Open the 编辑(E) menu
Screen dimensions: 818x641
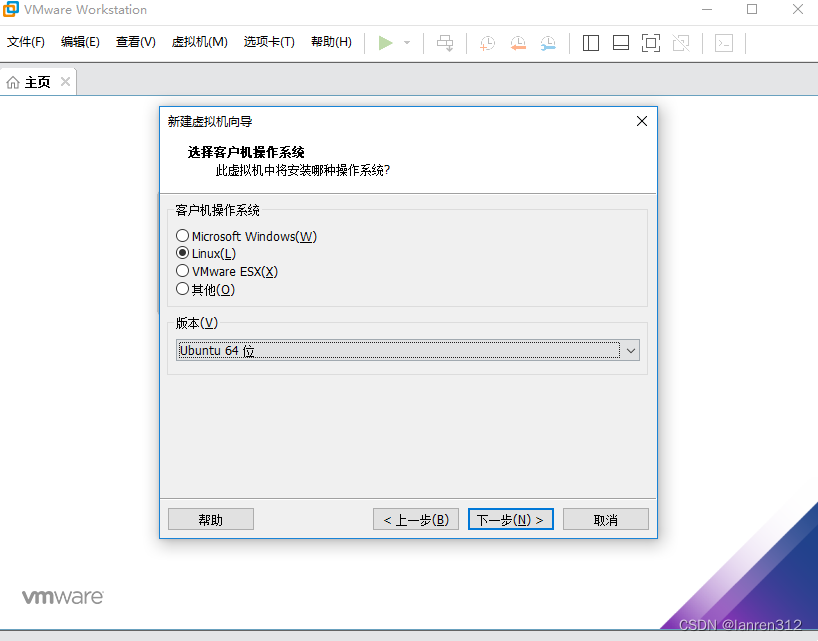point(80,42)
